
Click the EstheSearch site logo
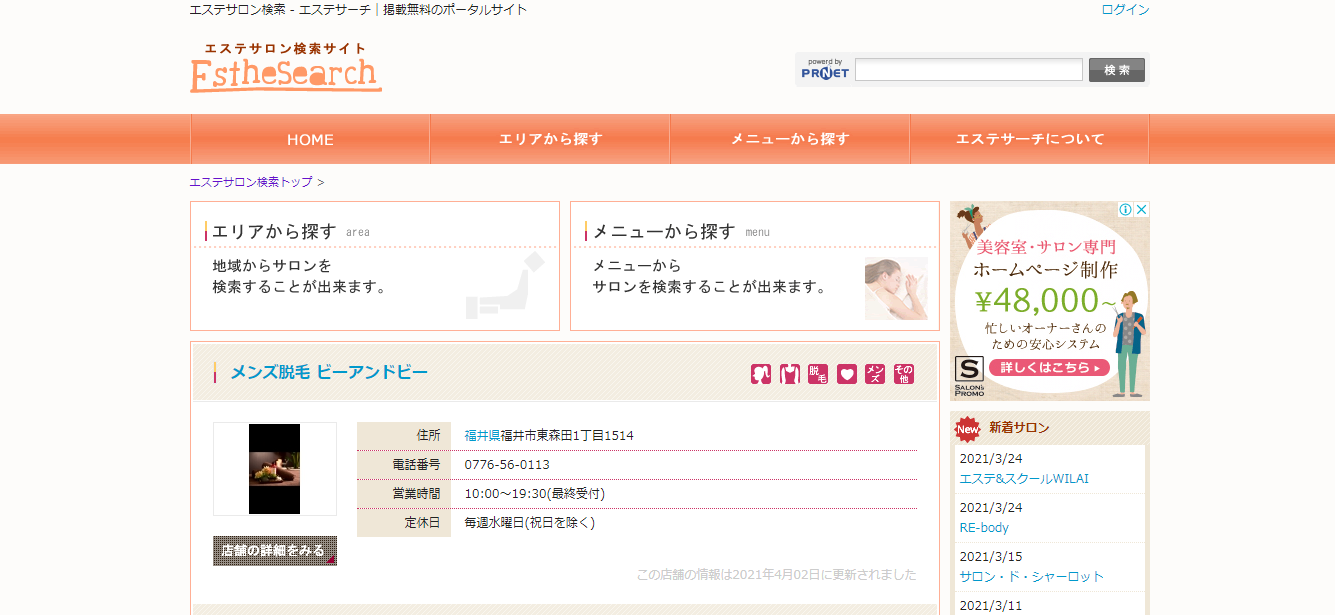286,68
